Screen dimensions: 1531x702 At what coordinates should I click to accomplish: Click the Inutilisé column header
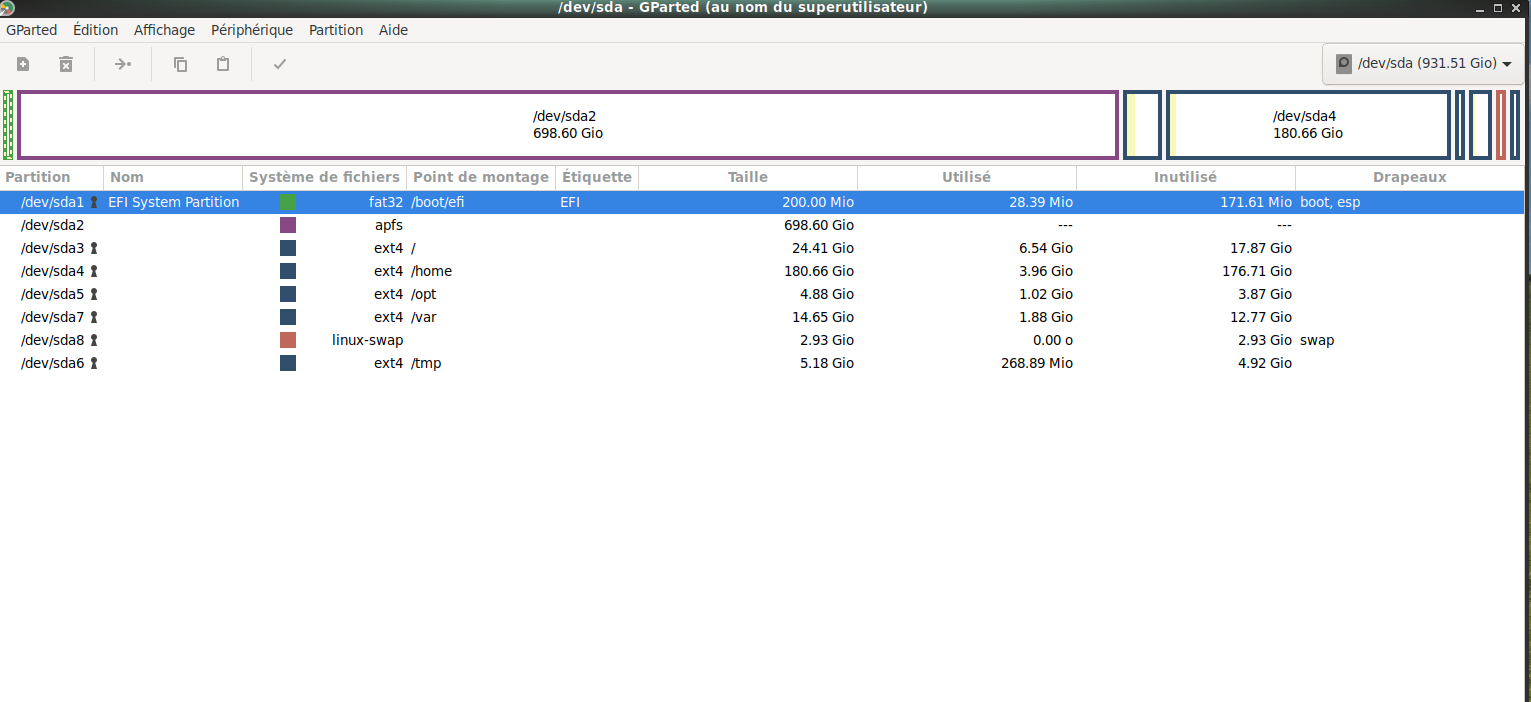(x=1186, y=177)
